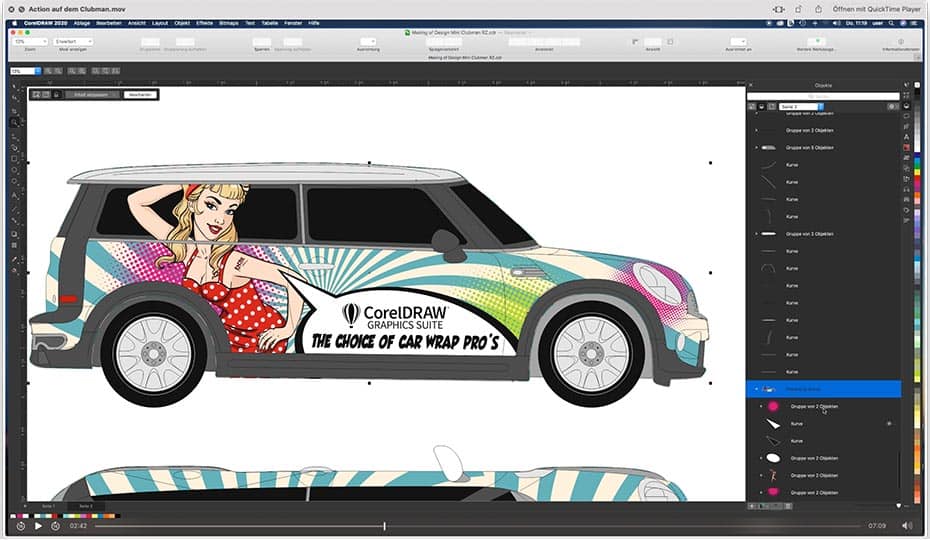
Task: Open the Effekte menu
Action: tap(205, 23)
